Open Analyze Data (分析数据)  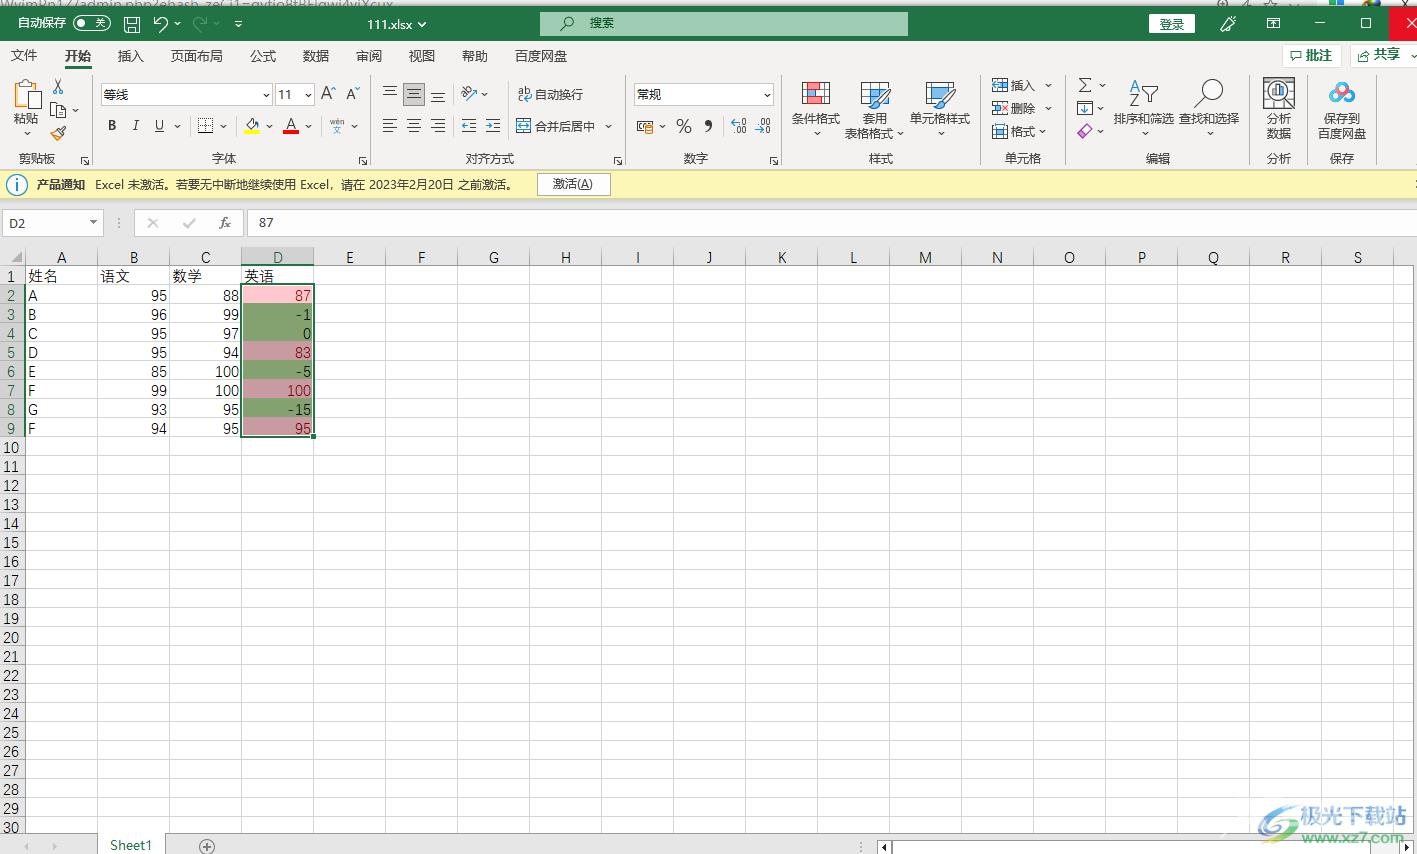click(x=1279, y=110)
